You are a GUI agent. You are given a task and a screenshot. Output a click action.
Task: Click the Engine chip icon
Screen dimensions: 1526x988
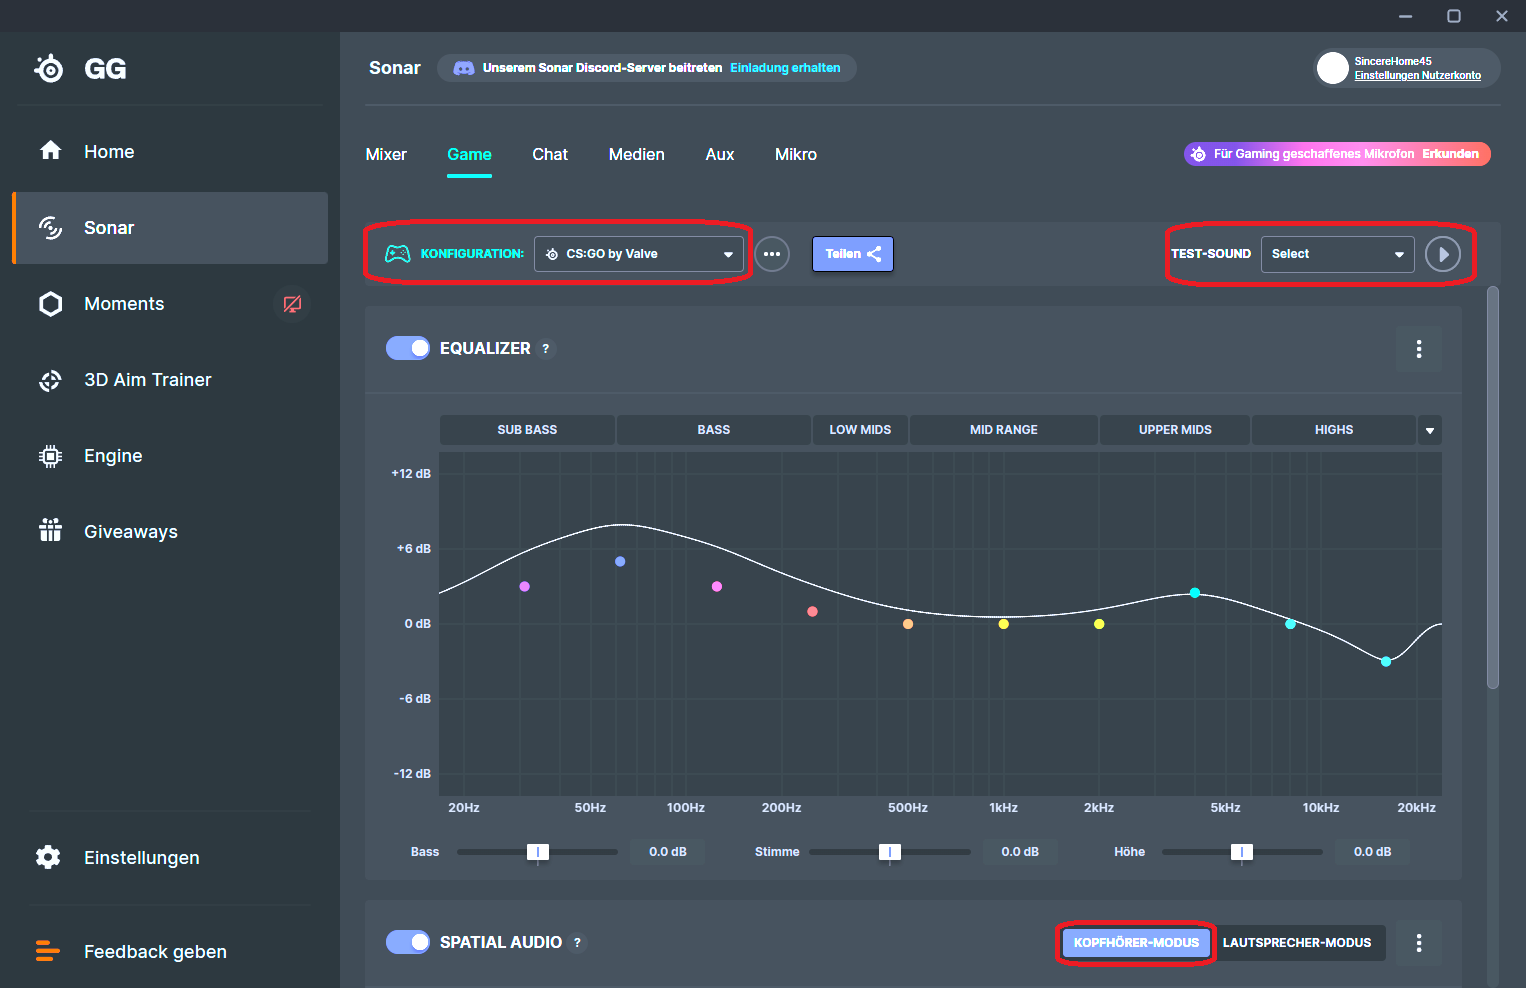(50, 456)
